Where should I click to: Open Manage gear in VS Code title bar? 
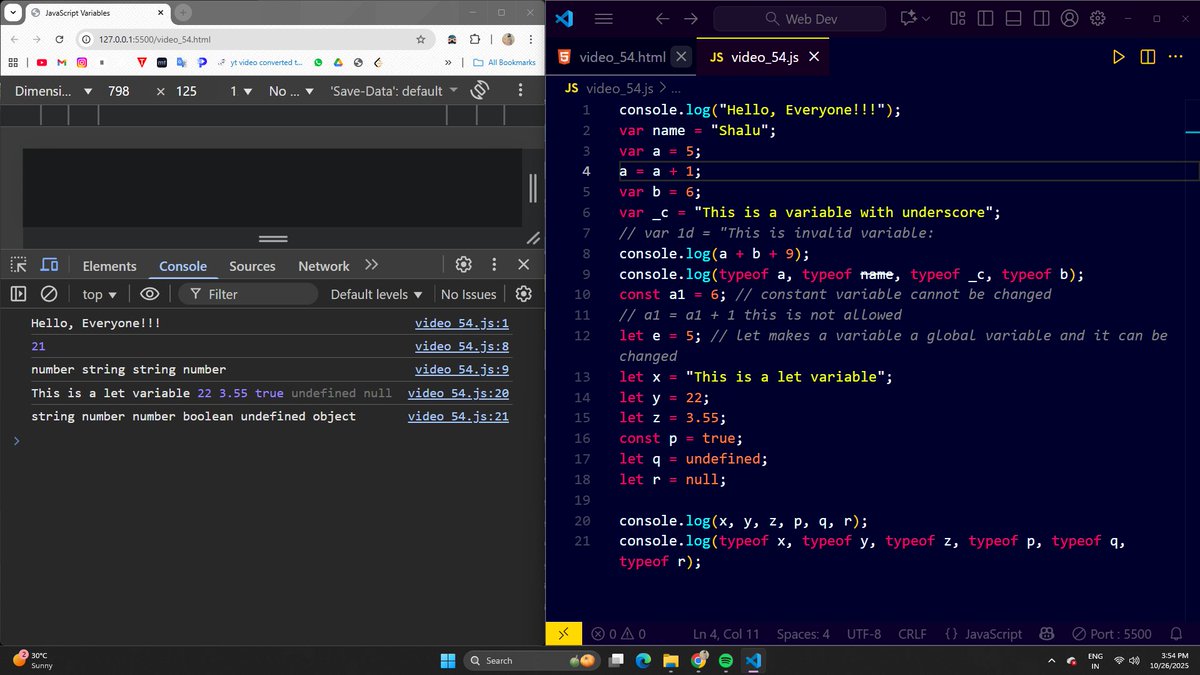coord(1098,19)
